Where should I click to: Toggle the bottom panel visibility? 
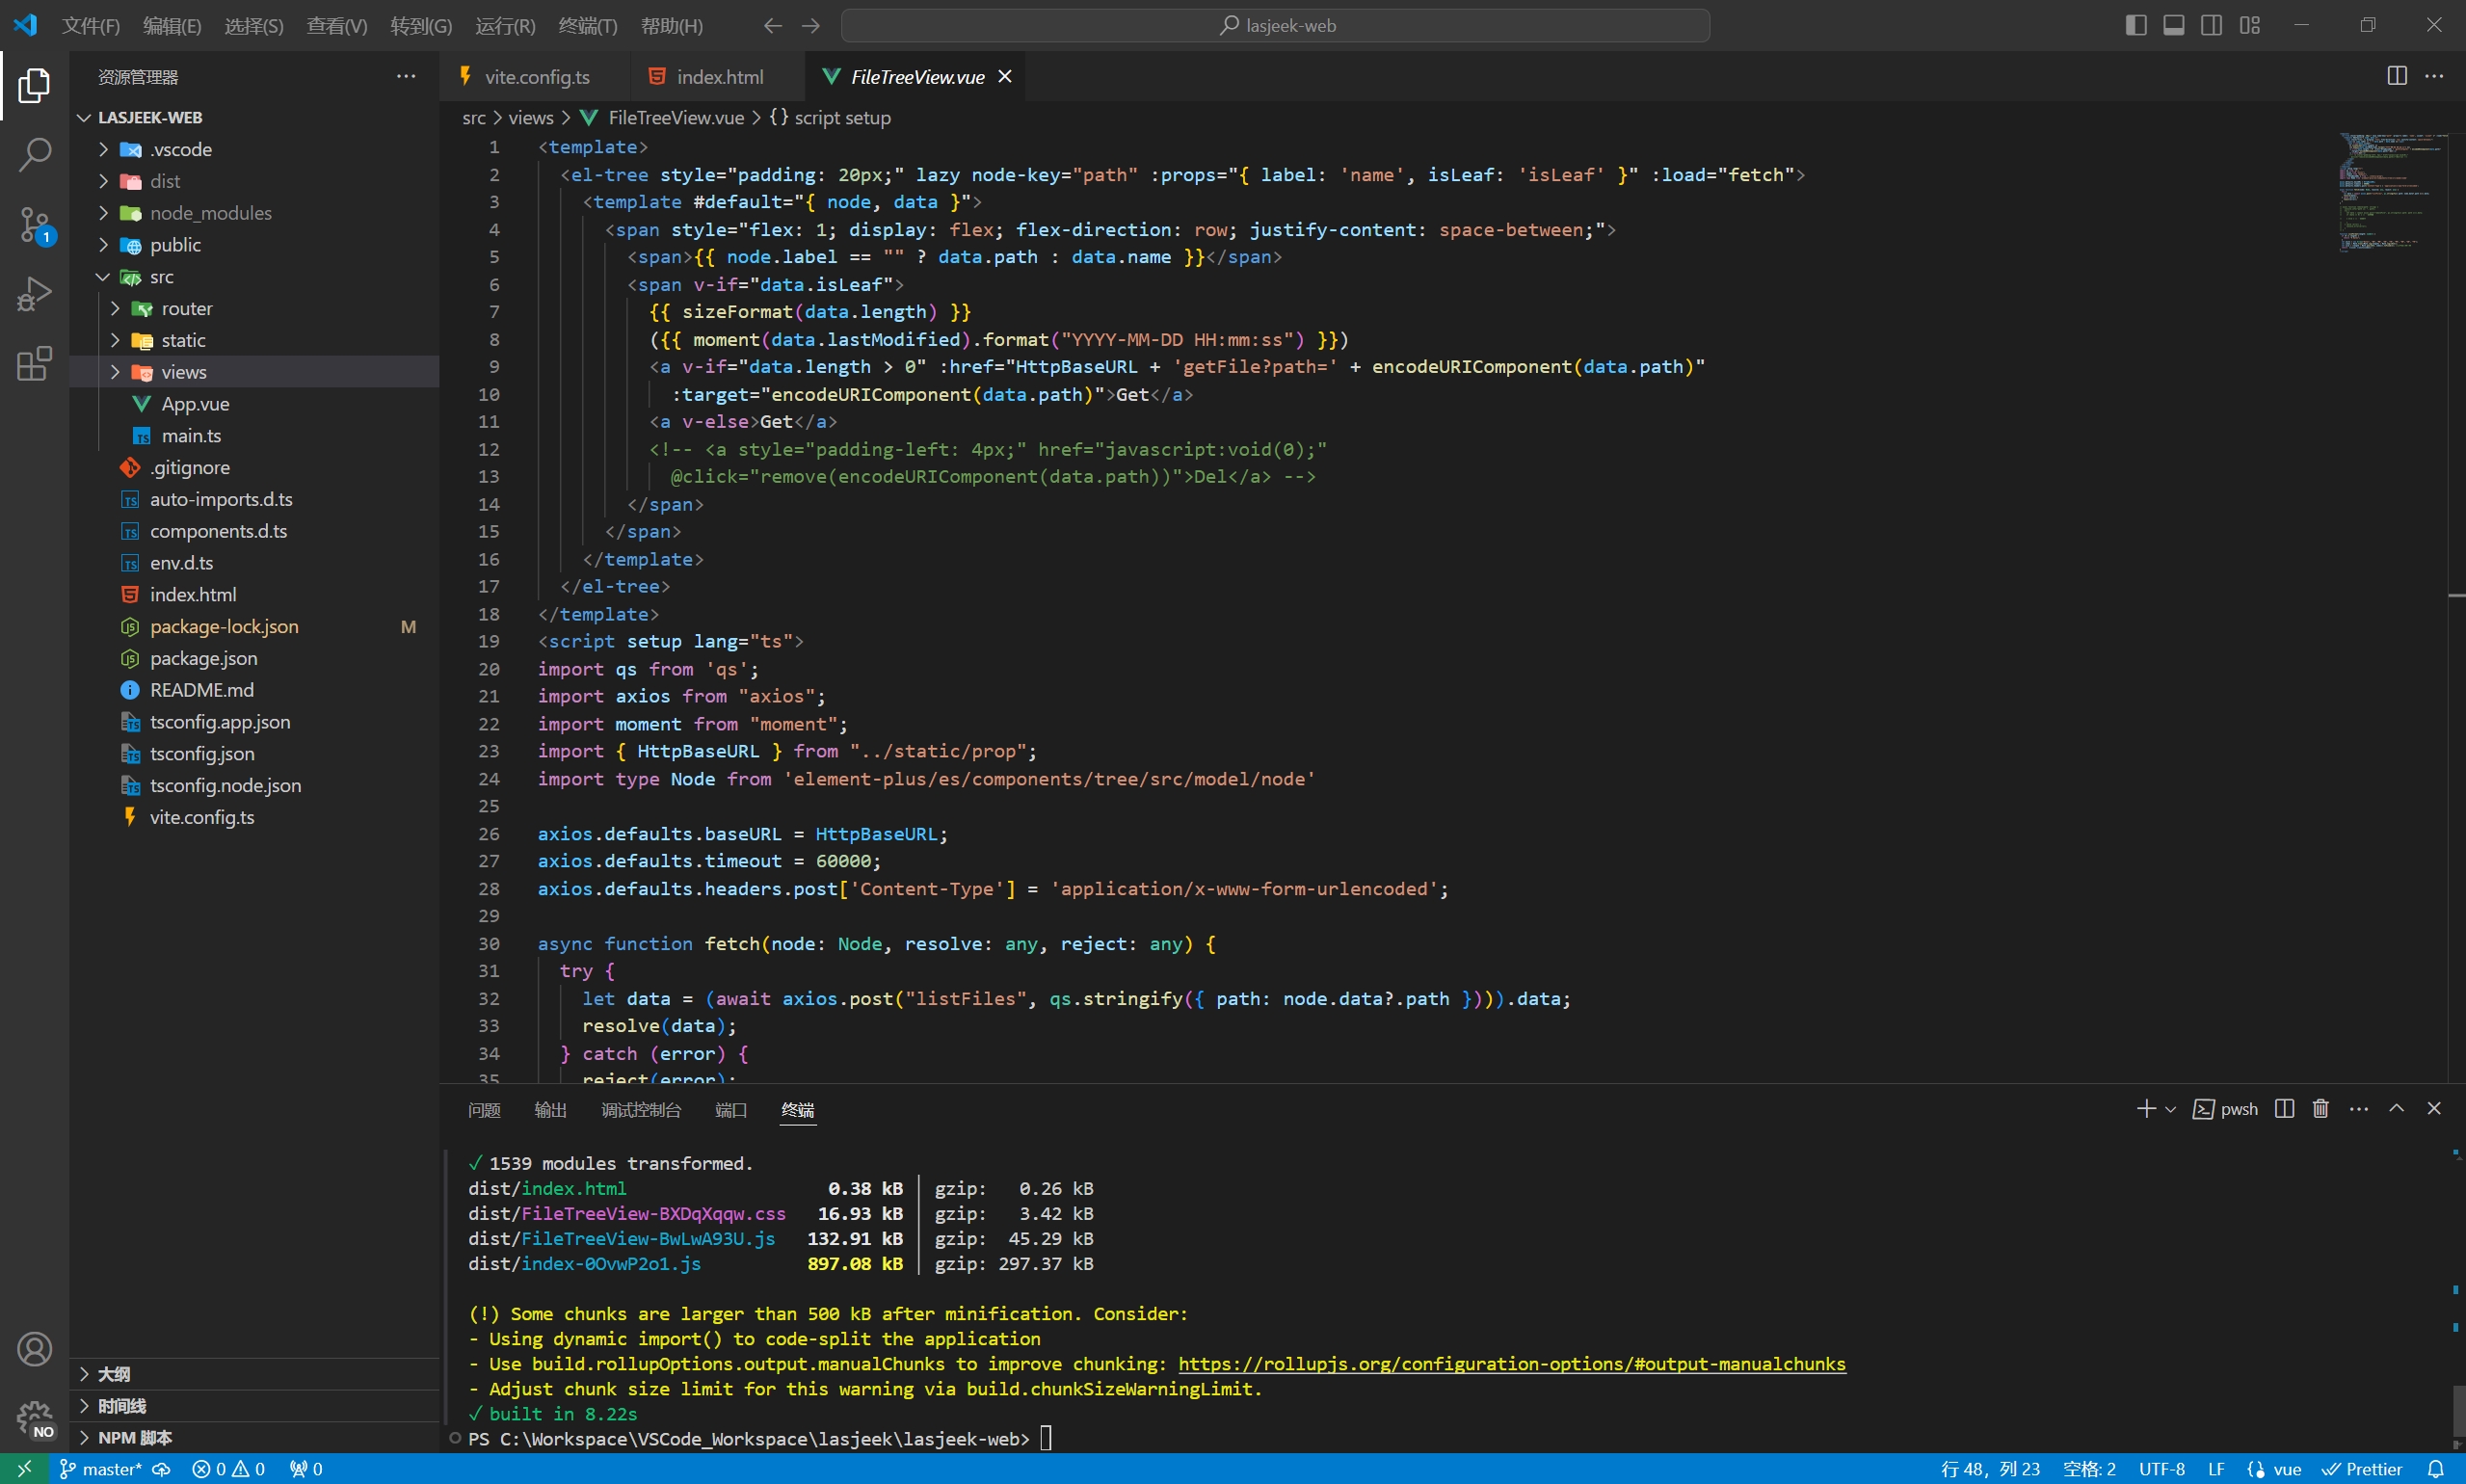coord(2174,25)
